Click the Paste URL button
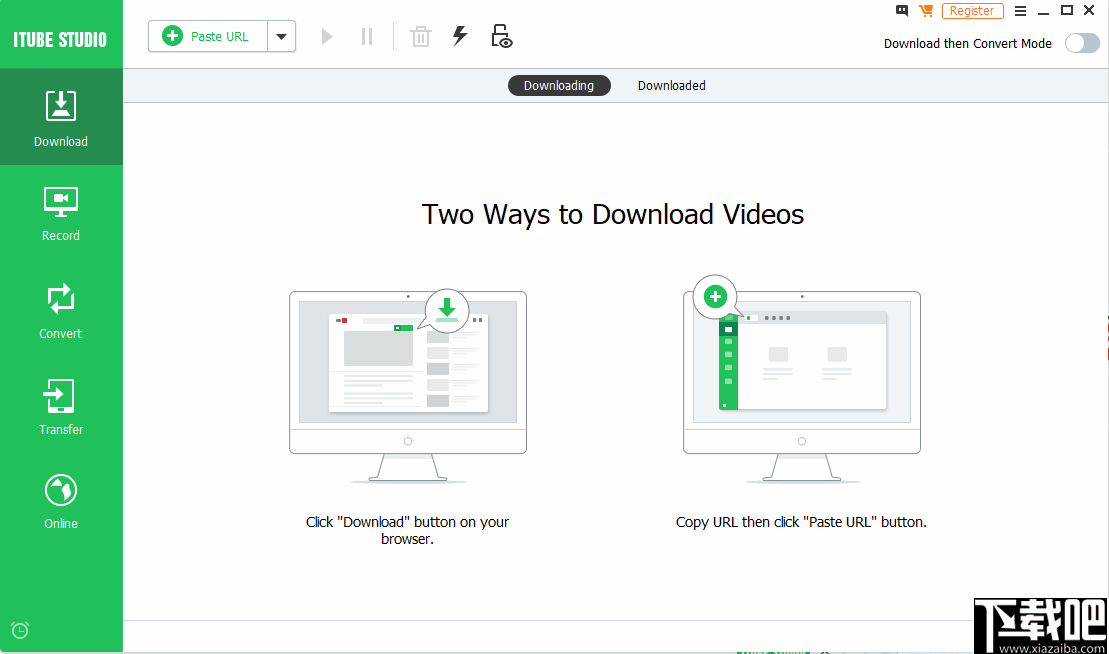 click(x=206, y=36)
